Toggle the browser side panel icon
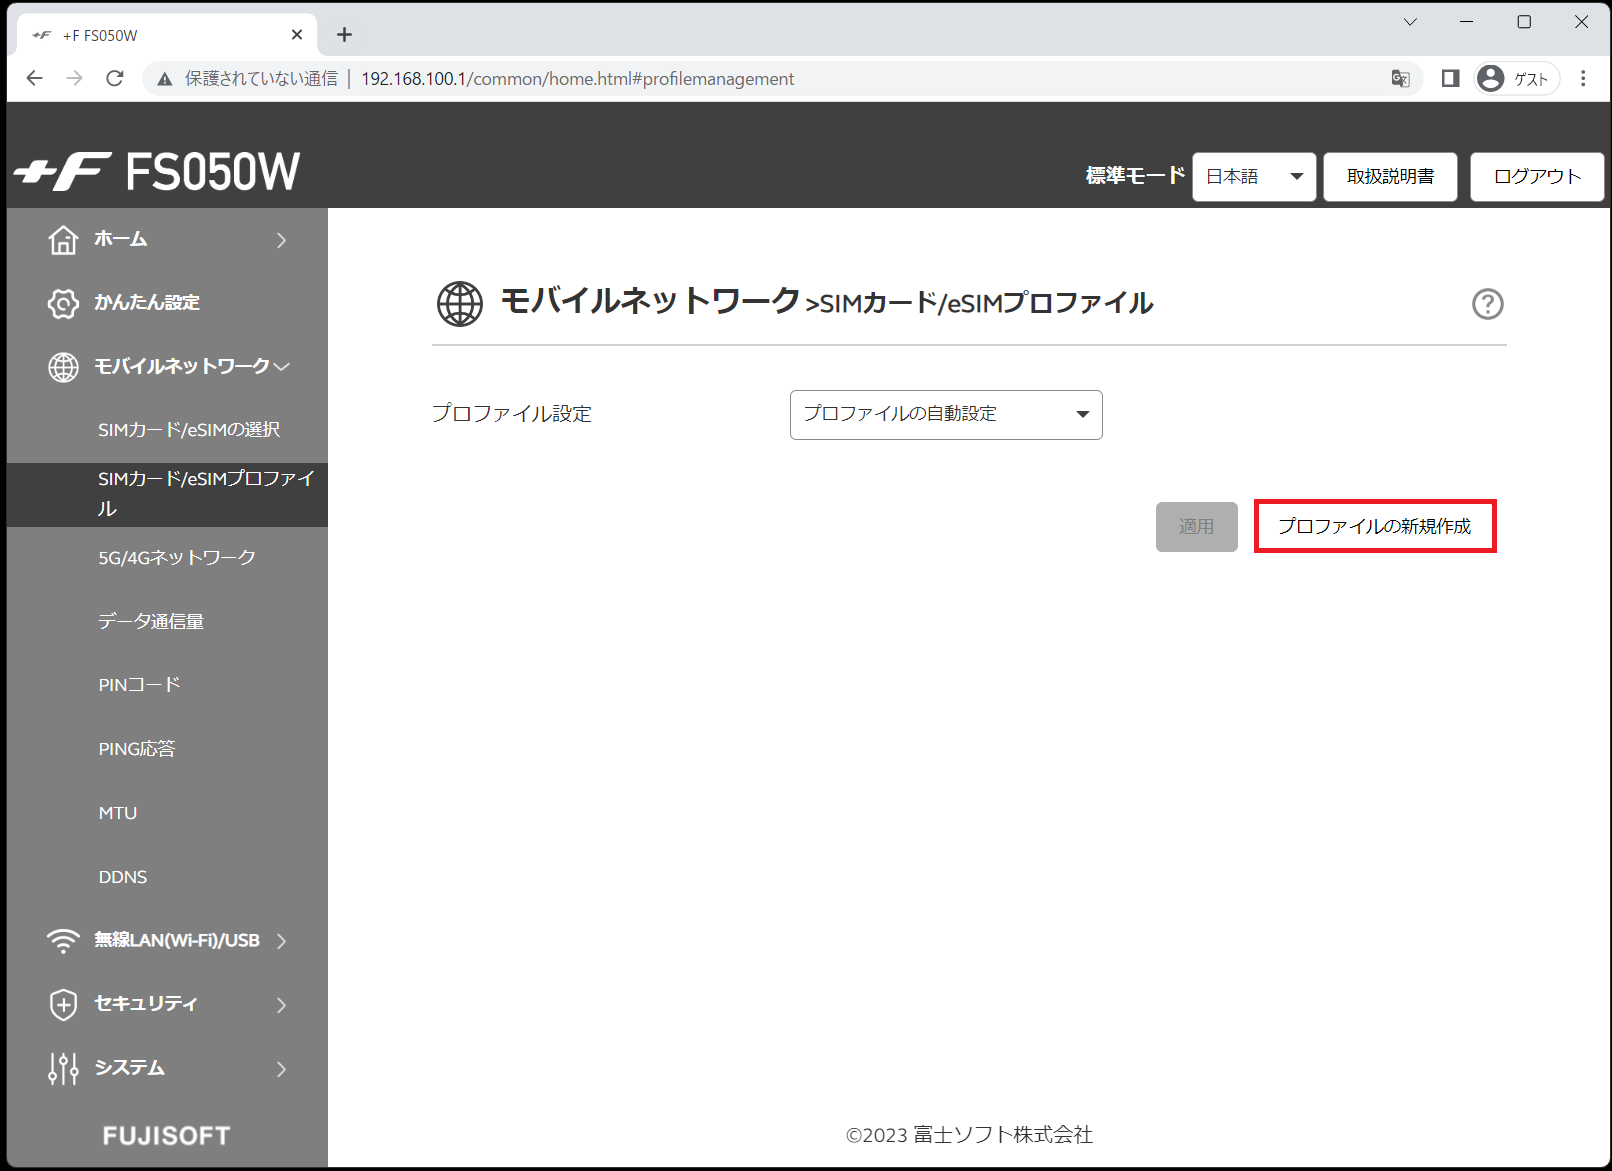 click(1450, 78)
